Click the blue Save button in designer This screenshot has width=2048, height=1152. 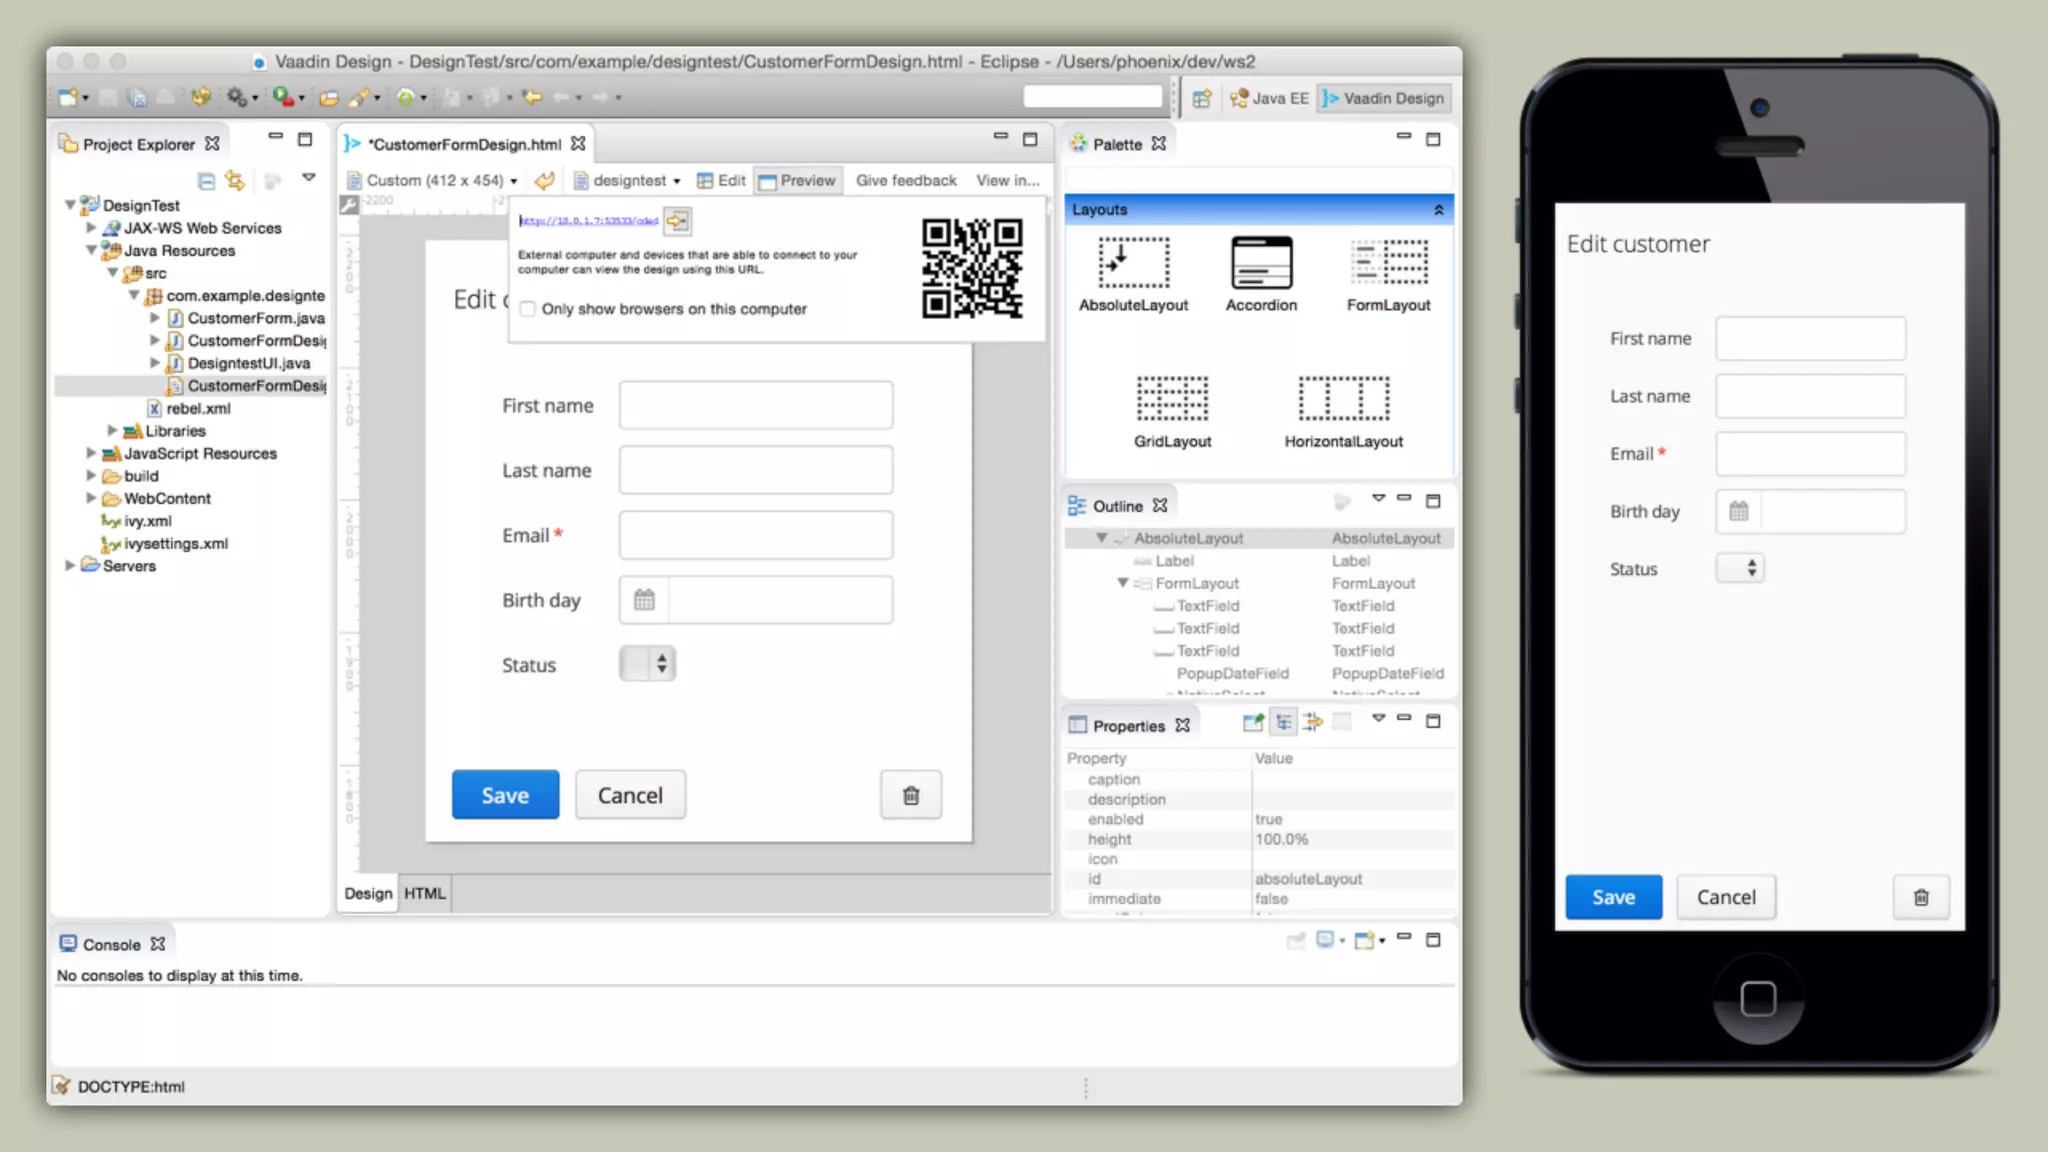pos(505,795)
